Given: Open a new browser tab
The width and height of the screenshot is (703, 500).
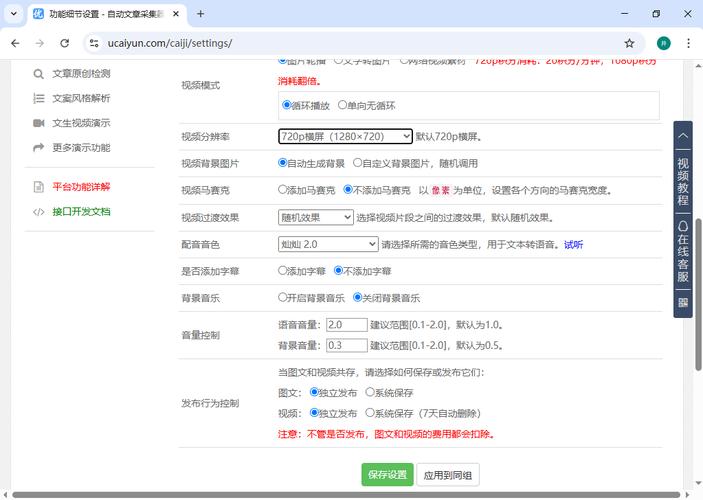Looking at the screenshot, I should click(x=200, y=14).
